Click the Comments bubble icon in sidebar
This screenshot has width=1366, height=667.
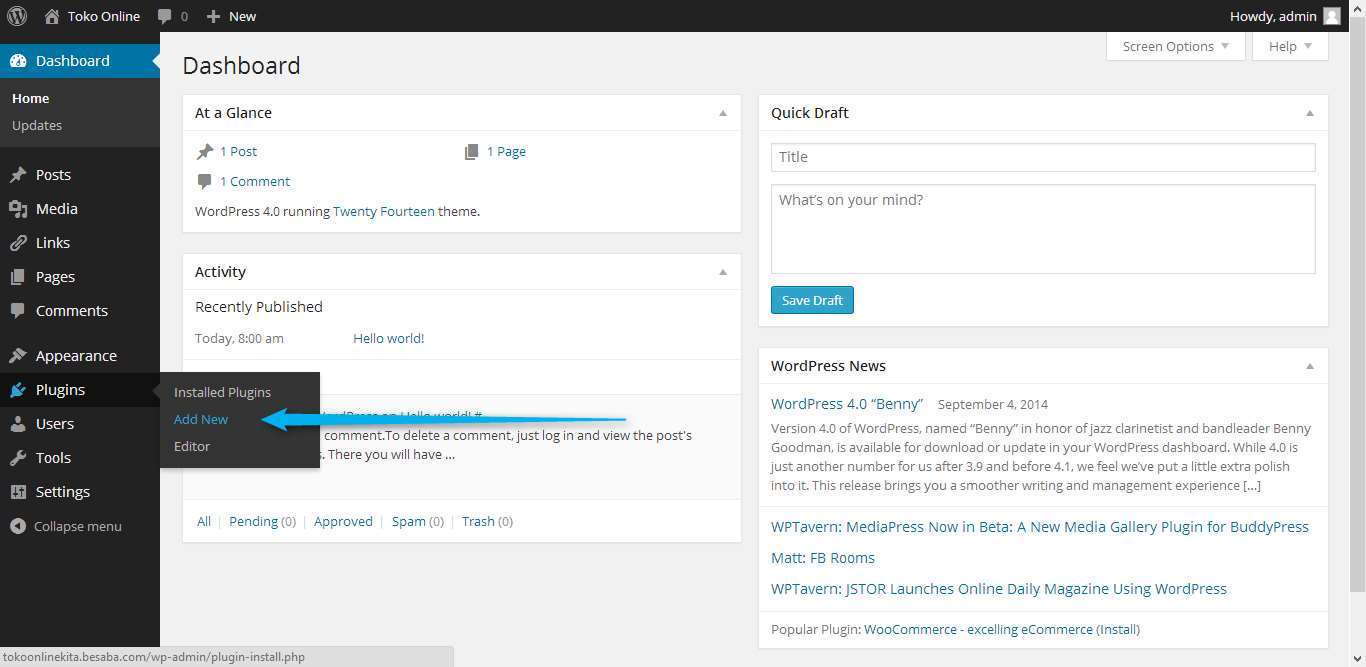pyautogui.click(x=18, y=311)
